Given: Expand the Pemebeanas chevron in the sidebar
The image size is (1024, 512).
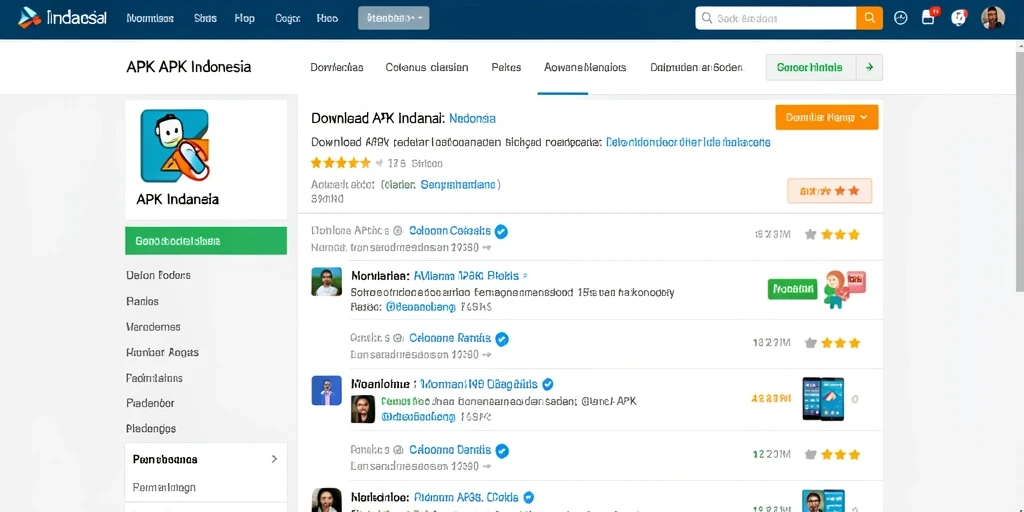Looking at the screenshot, I should coord(274,459).
